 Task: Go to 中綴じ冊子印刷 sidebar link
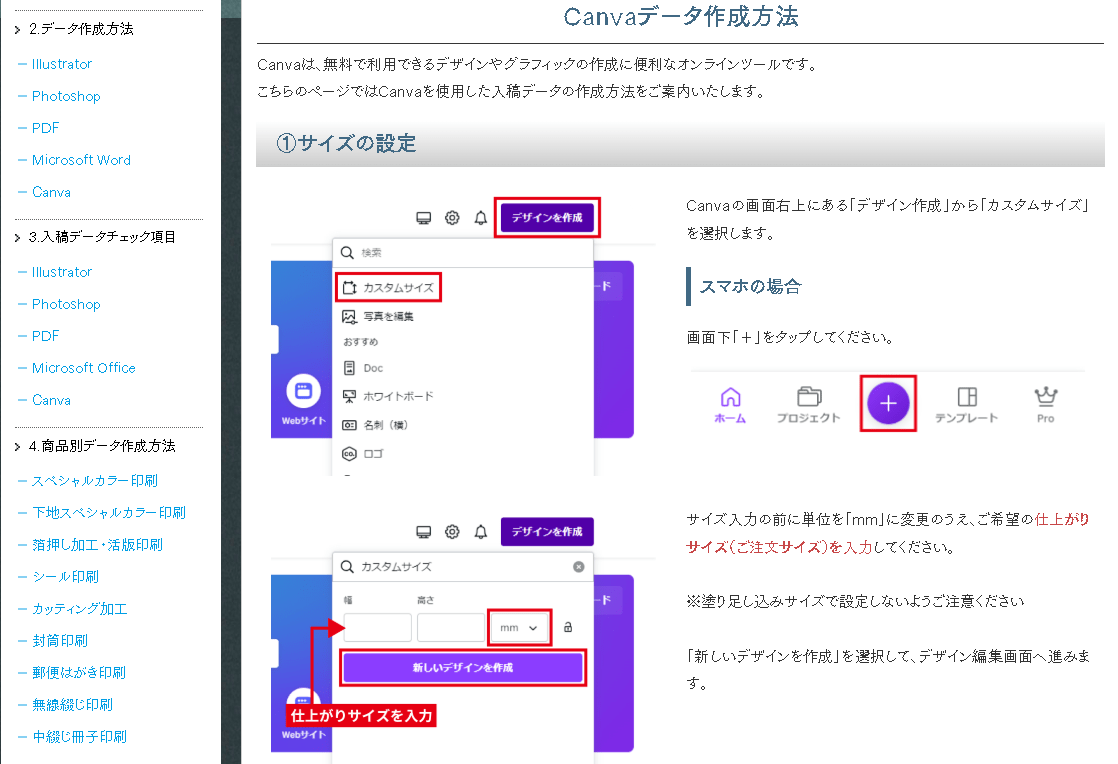[x=79, y=737]
